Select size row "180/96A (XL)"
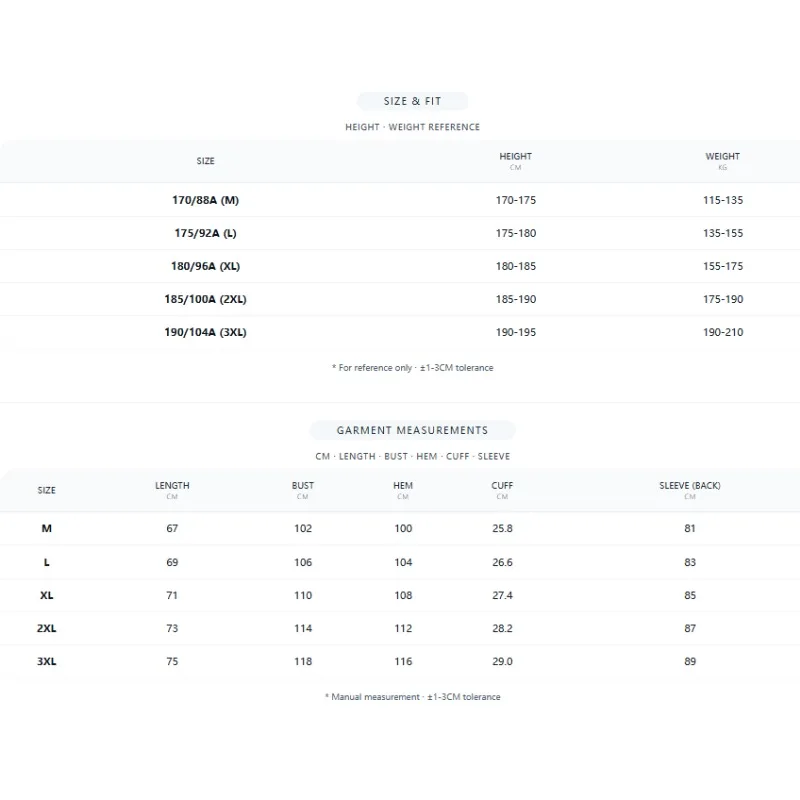Viewport: 800px width, 800px height. (x=205, y=266)
